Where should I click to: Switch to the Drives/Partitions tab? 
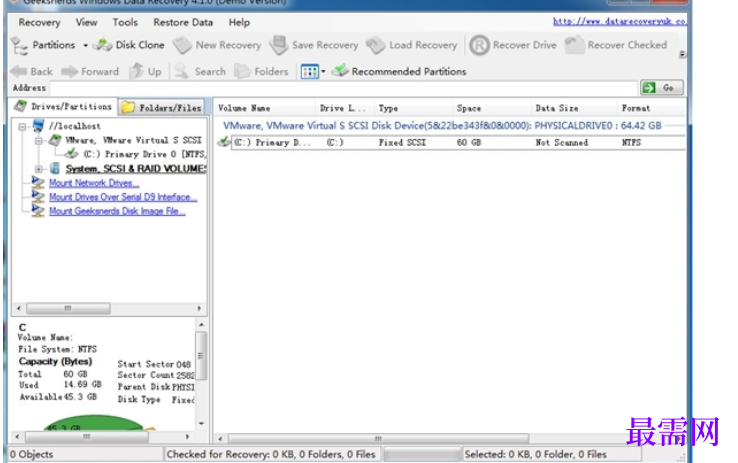pyautogui.click(x=63, y=106)
